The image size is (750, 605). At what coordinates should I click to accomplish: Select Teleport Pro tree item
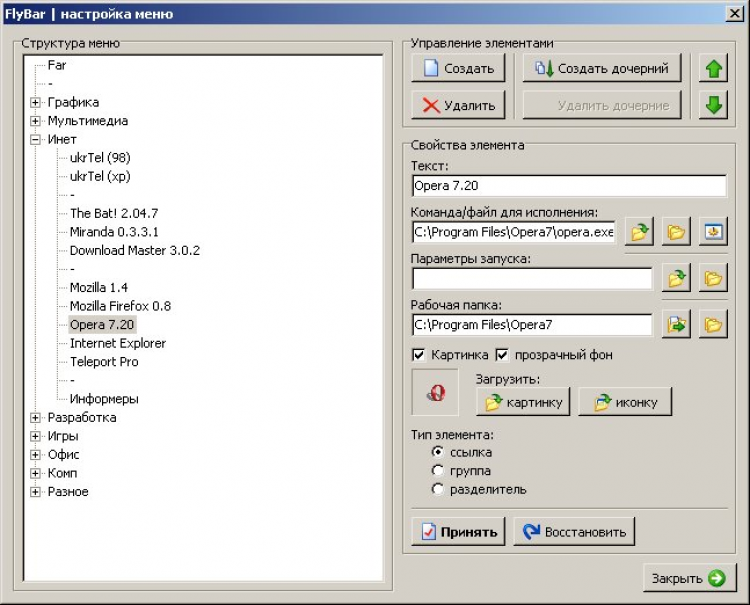104,362
